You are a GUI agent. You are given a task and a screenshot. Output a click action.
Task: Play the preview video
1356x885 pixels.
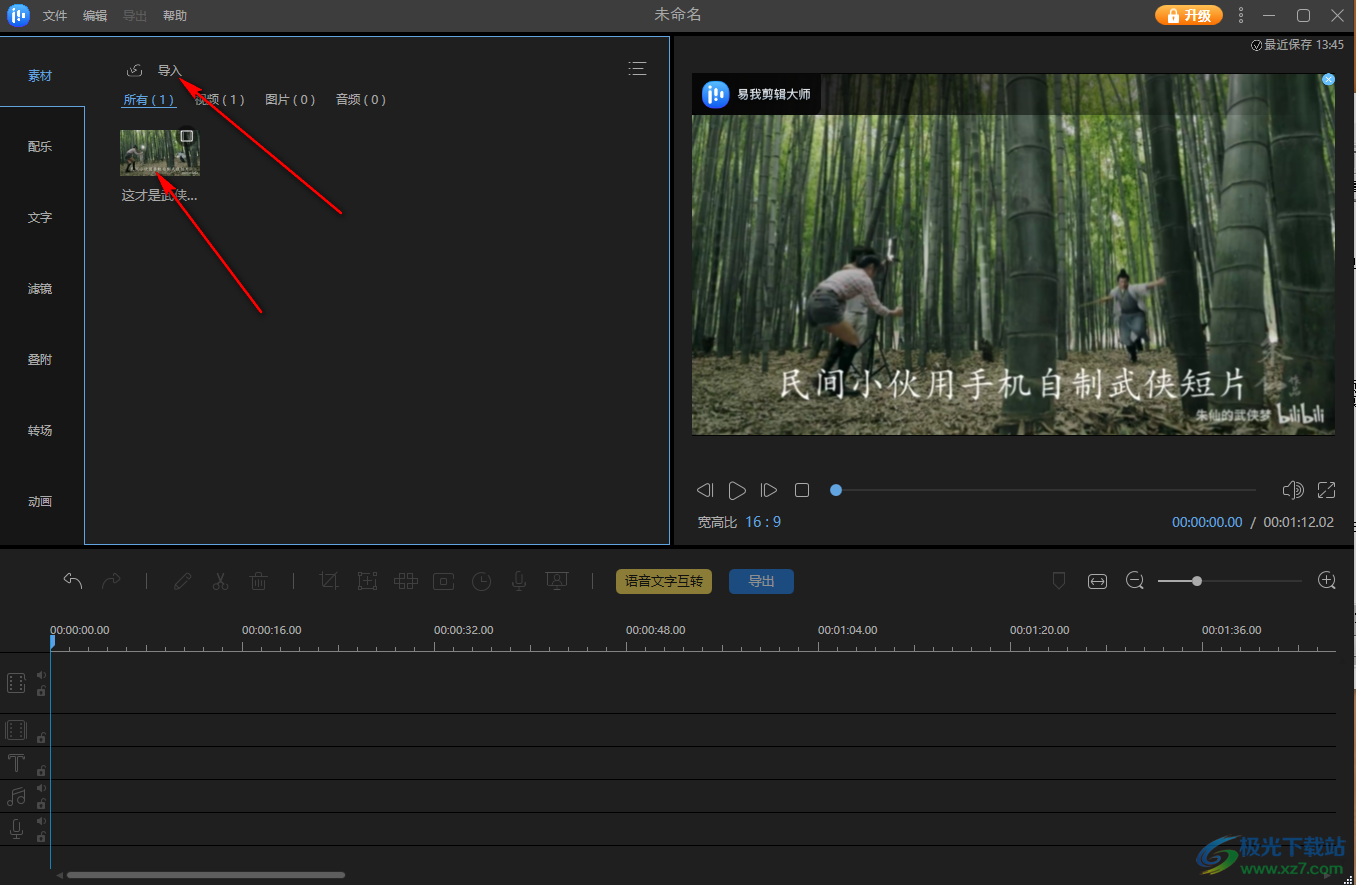pos(737,490)
